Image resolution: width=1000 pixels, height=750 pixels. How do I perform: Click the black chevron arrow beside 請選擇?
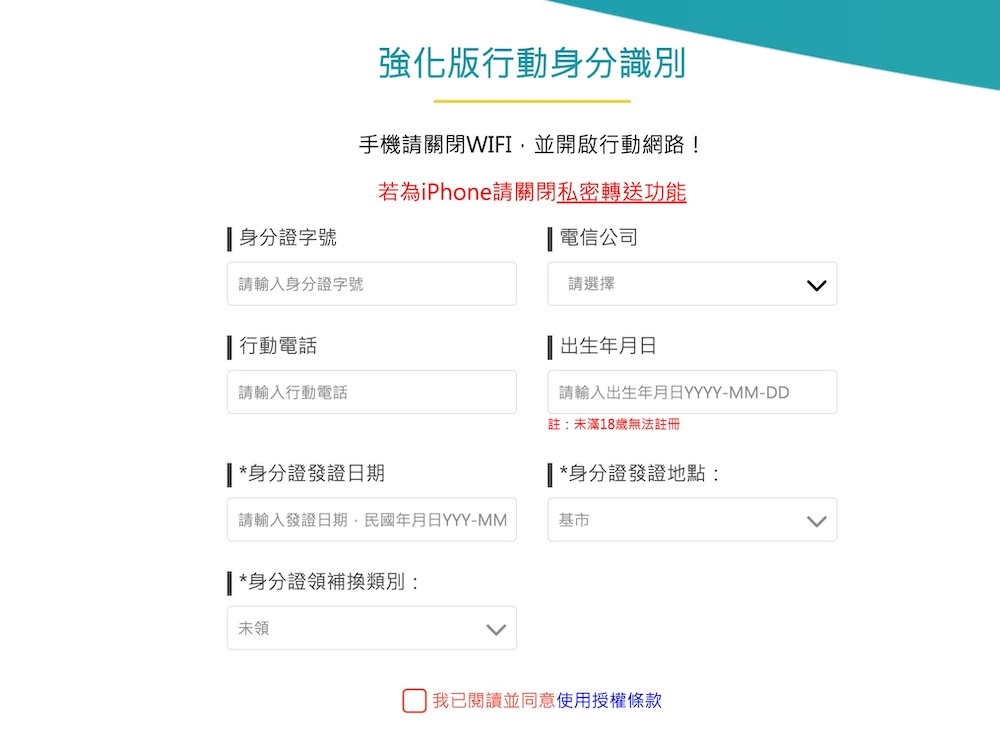tap(816, 285)
